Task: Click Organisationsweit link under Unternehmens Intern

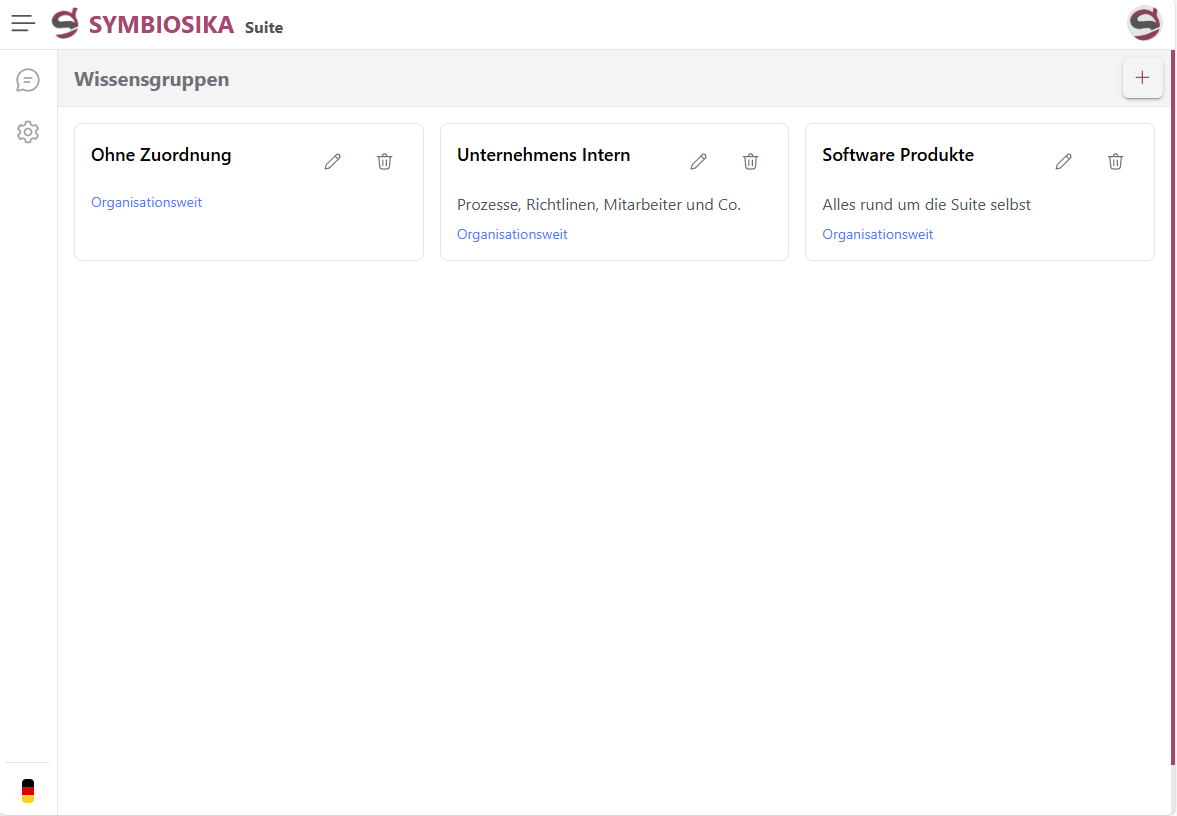Action: [512, 234]
